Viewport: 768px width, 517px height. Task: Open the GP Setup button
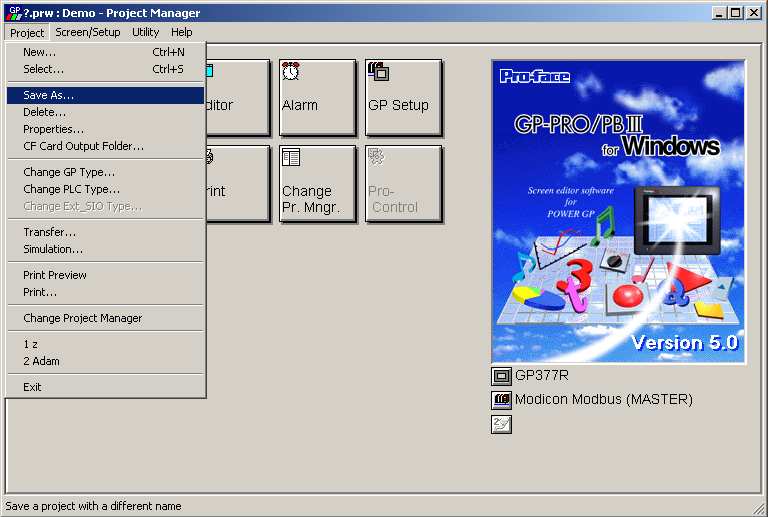pos(404,98)
